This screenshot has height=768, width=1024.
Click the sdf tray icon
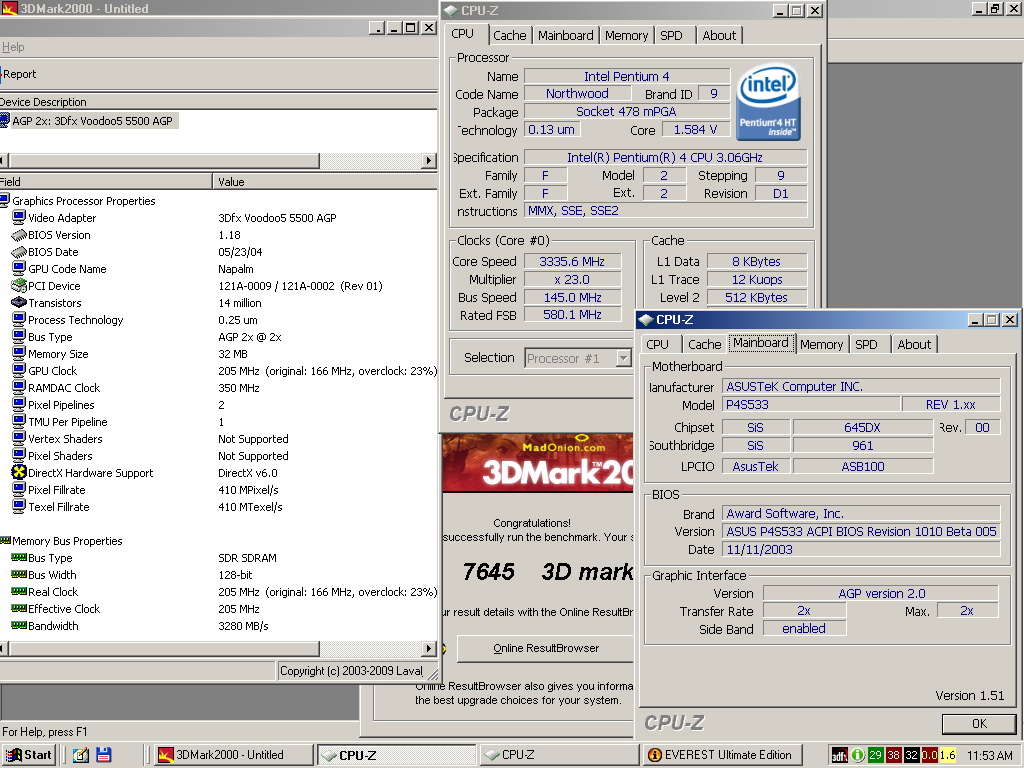[840, 755]
